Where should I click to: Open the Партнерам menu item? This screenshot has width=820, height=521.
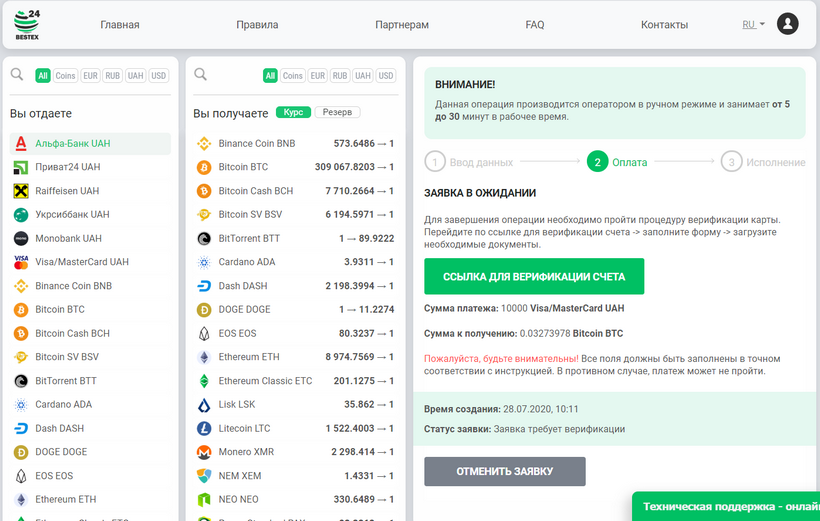(x=402, y=25)
